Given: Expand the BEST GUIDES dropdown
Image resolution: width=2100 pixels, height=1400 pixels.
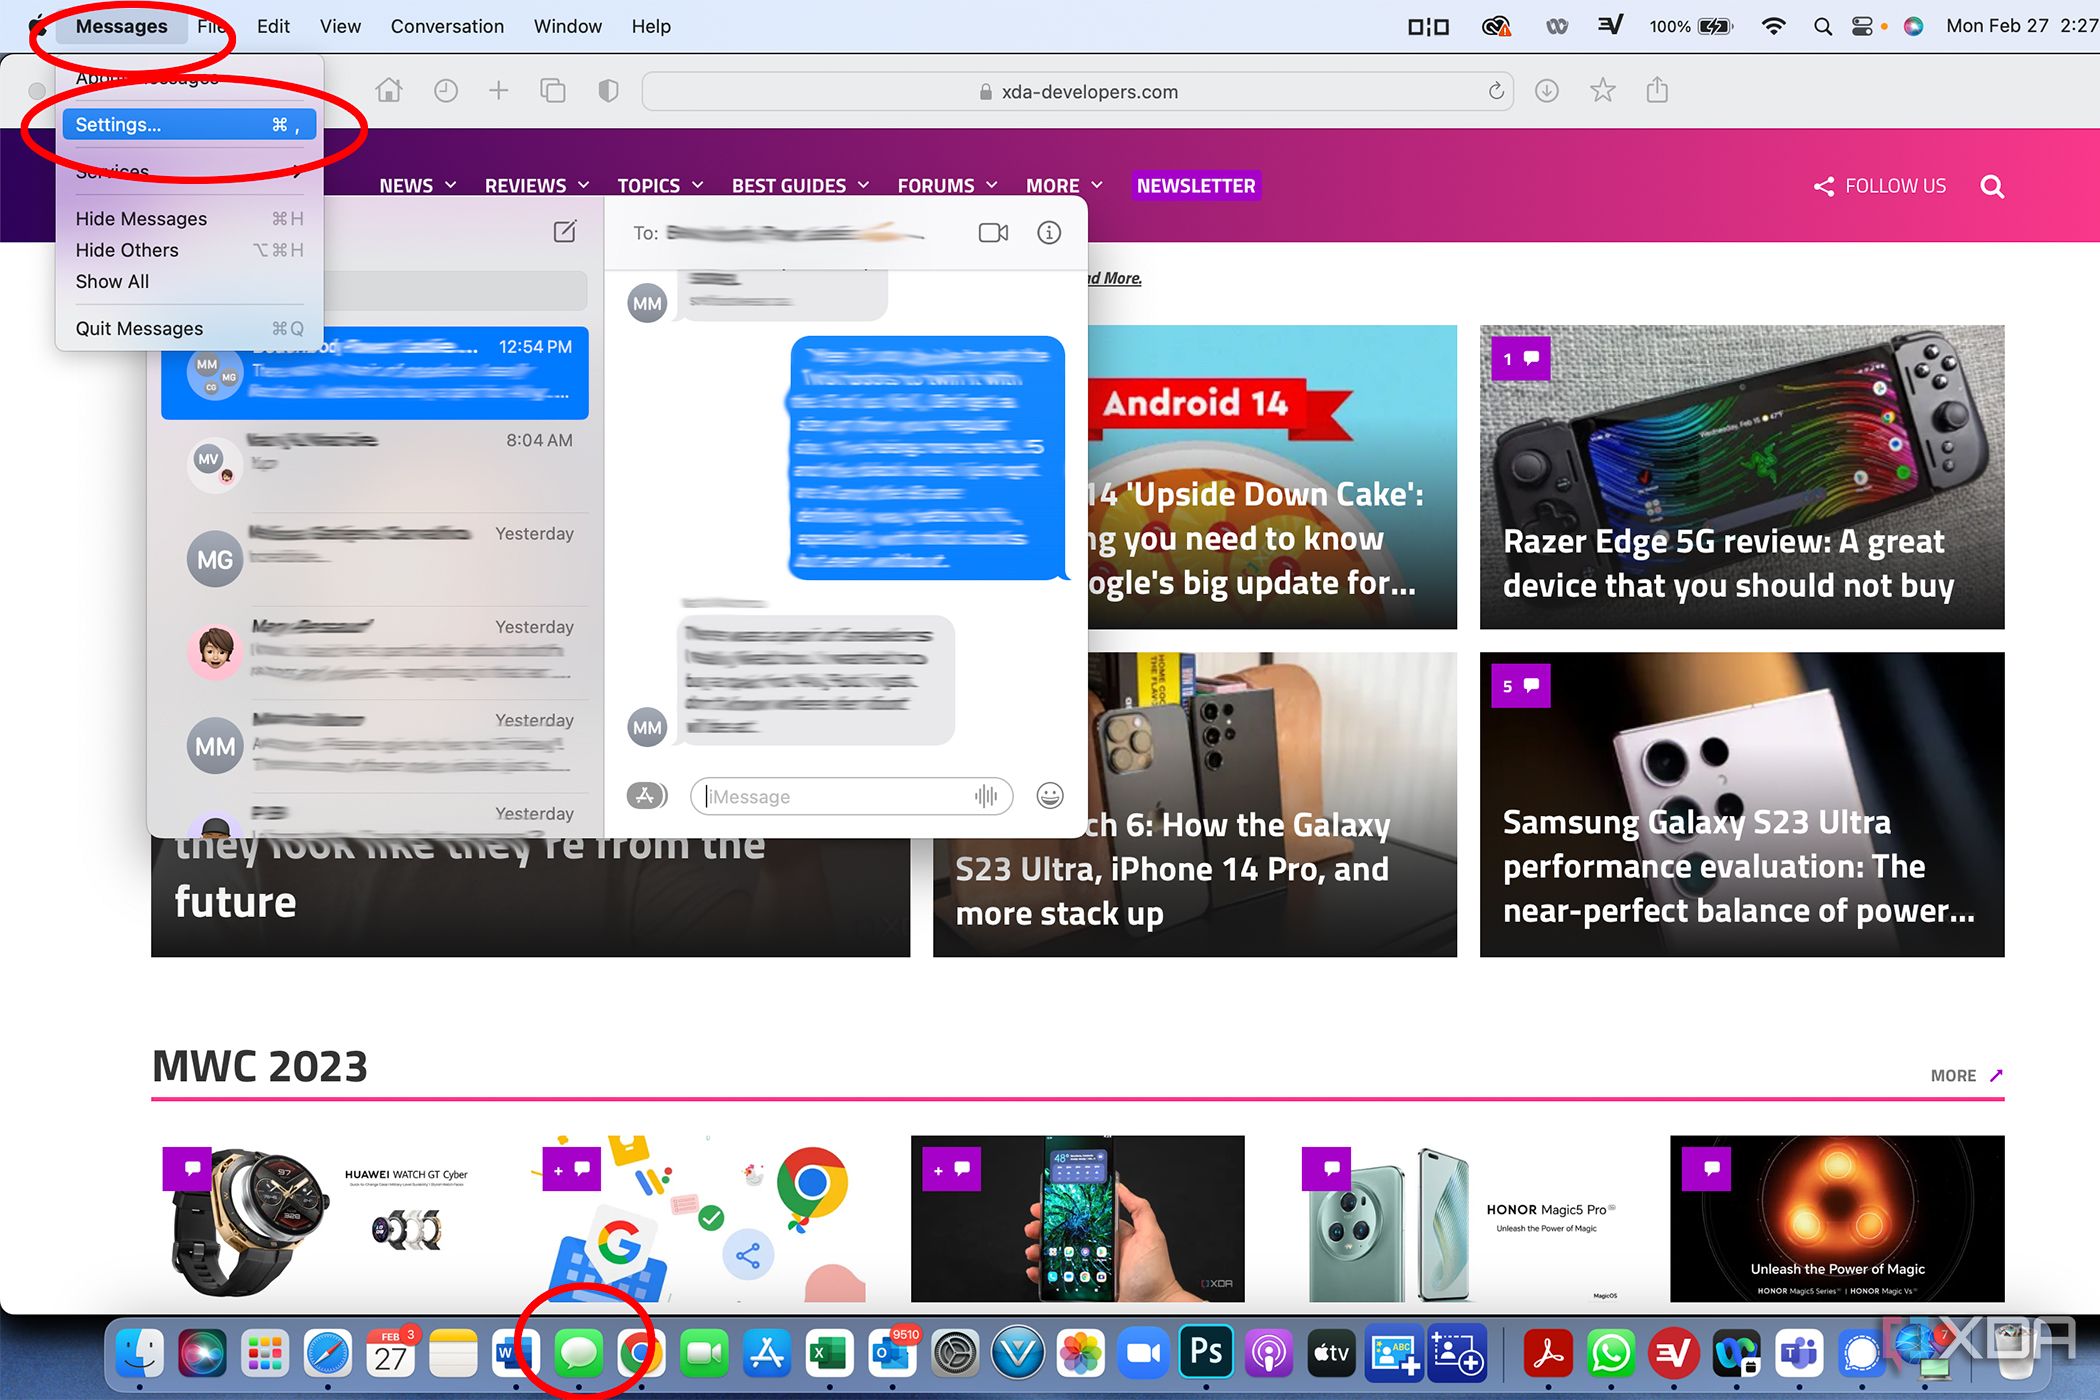Looking at the screenshot, I should (800, 185).
